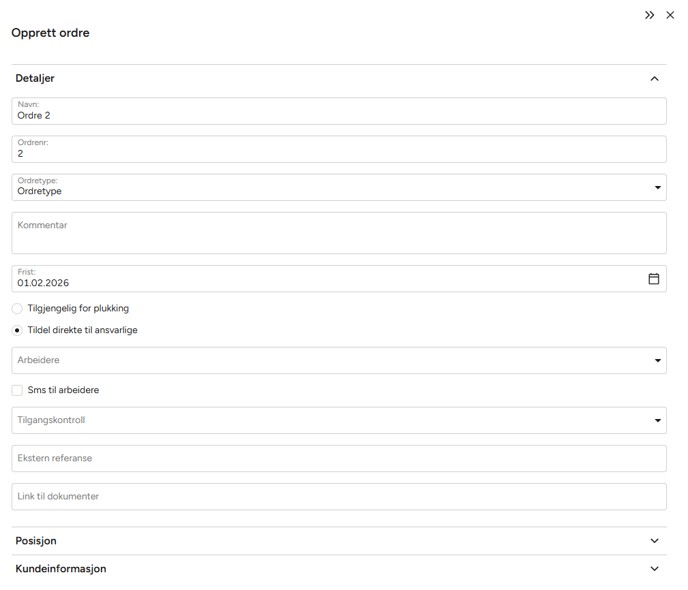Viewport: 688px width, 590px height.
Task: Click the Ordrenr input field
Action: point(339,153)
